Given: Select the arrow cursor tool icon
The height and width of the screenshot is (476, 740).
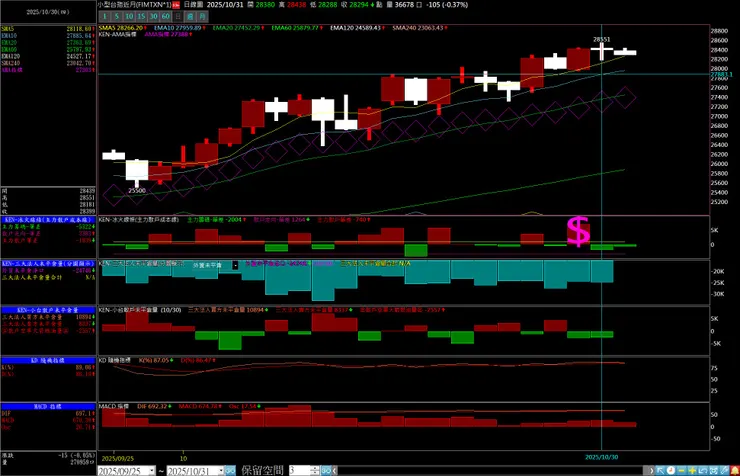Looking at the screenshot, I should [660, 470].
